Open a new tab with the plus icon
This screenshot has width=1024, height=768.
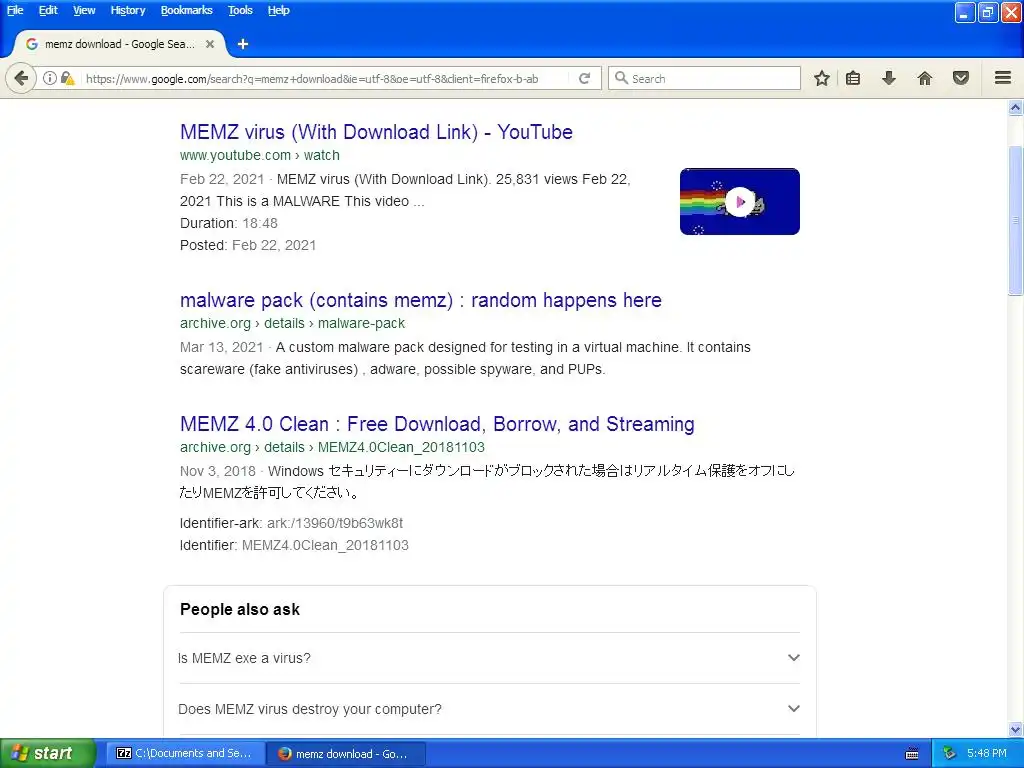243,44
